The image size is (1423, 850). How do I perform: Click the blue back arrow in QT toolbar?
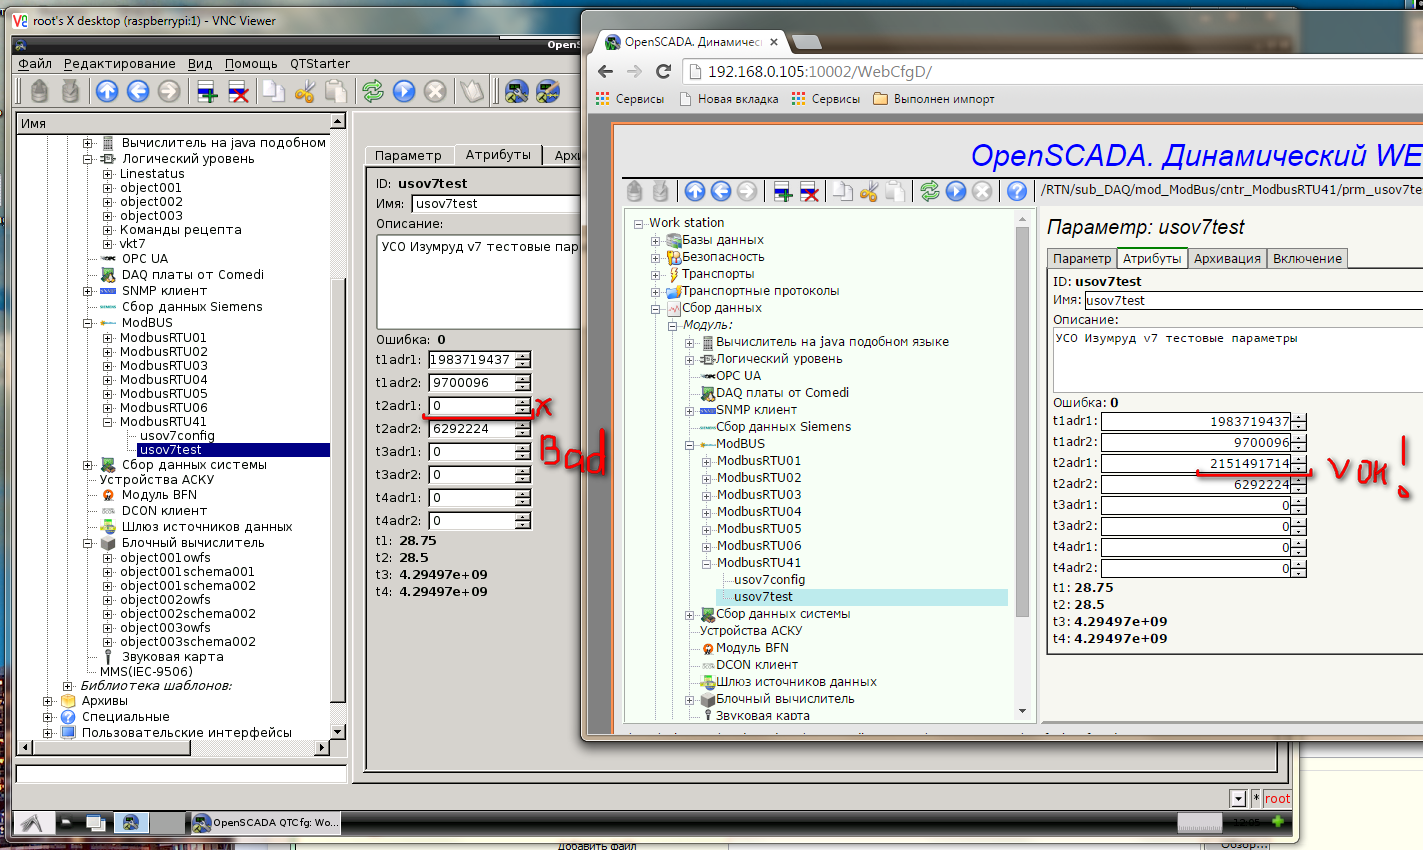pos(138,91)
